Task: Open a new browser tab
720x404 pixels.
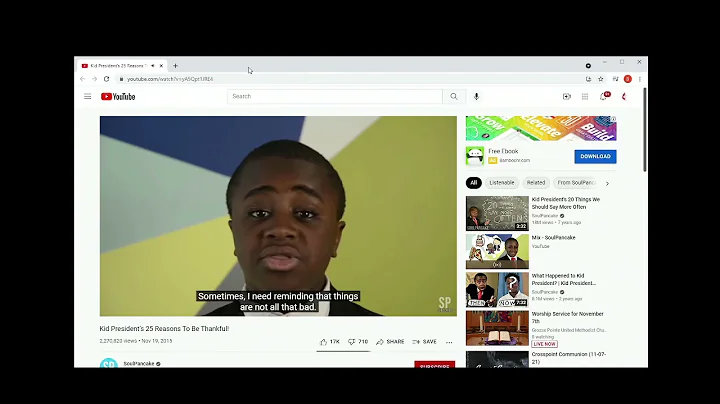Action: tap(175, 66)
